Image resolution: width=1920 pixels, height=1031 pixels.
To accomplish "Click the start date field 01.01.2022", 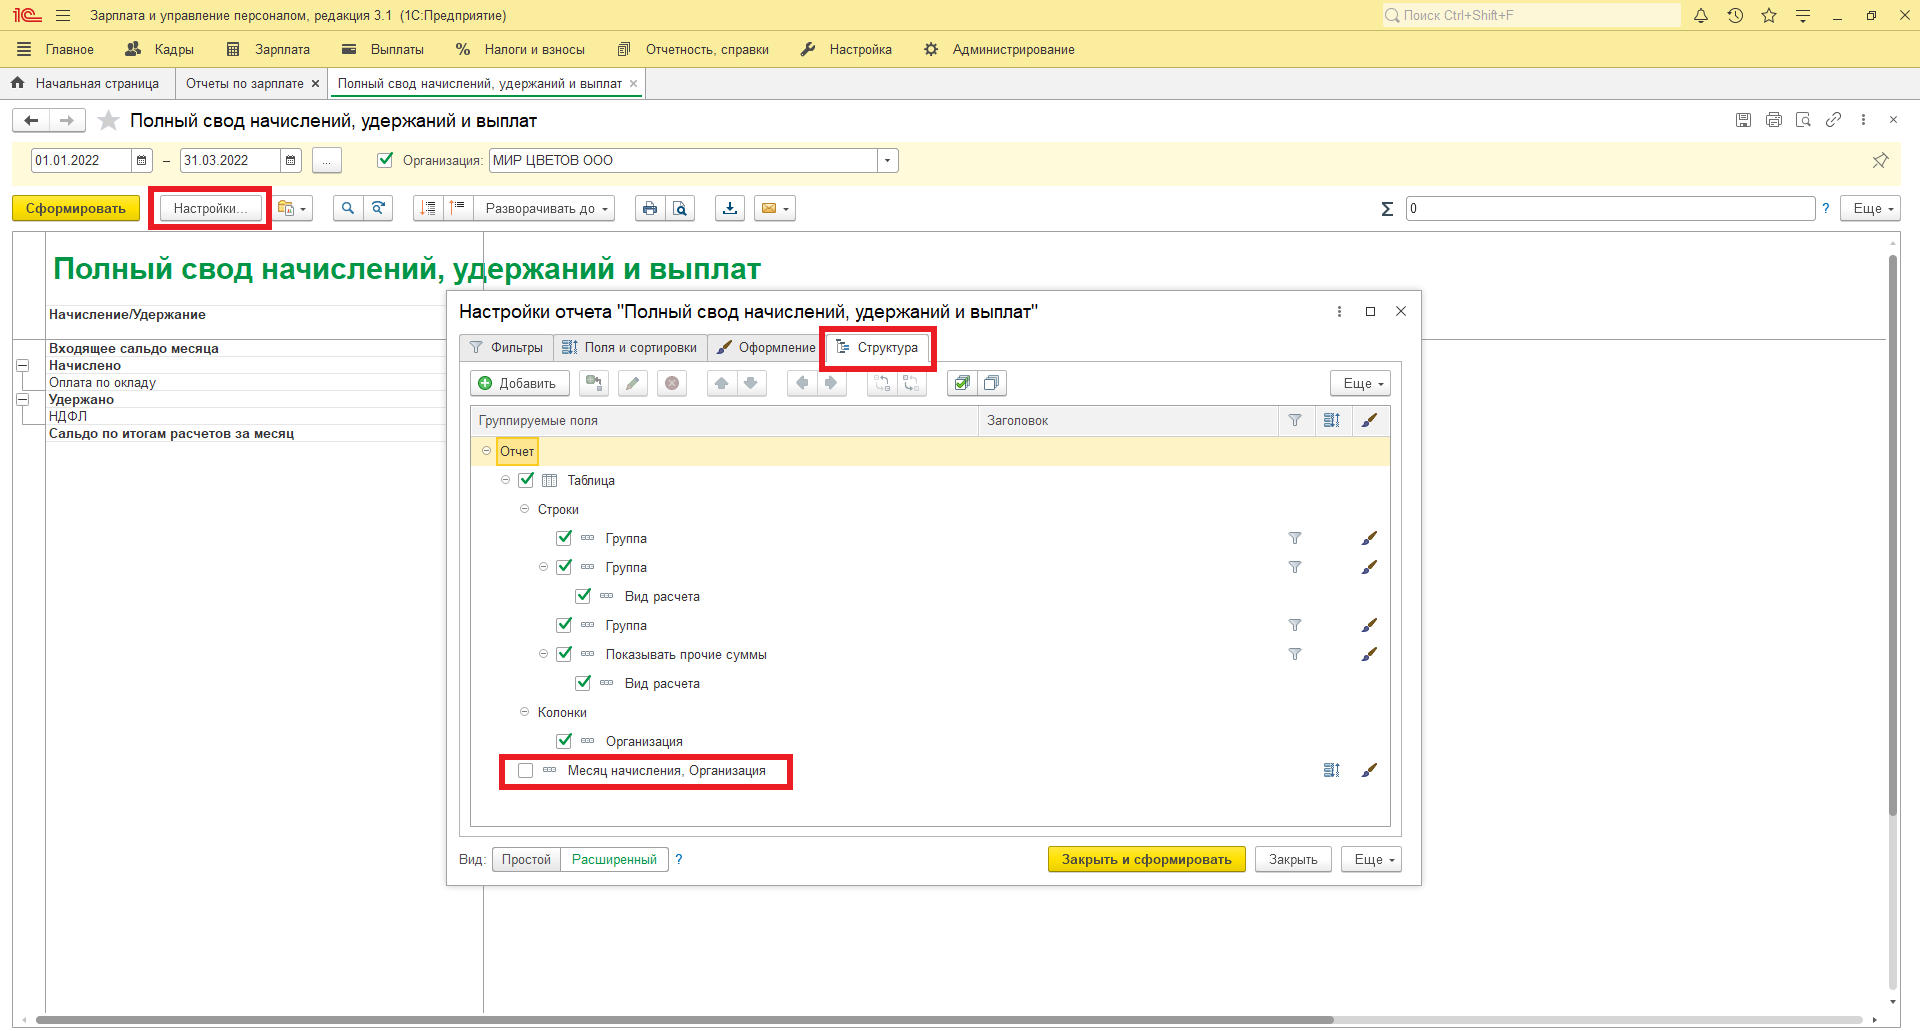I will (81, 160).
